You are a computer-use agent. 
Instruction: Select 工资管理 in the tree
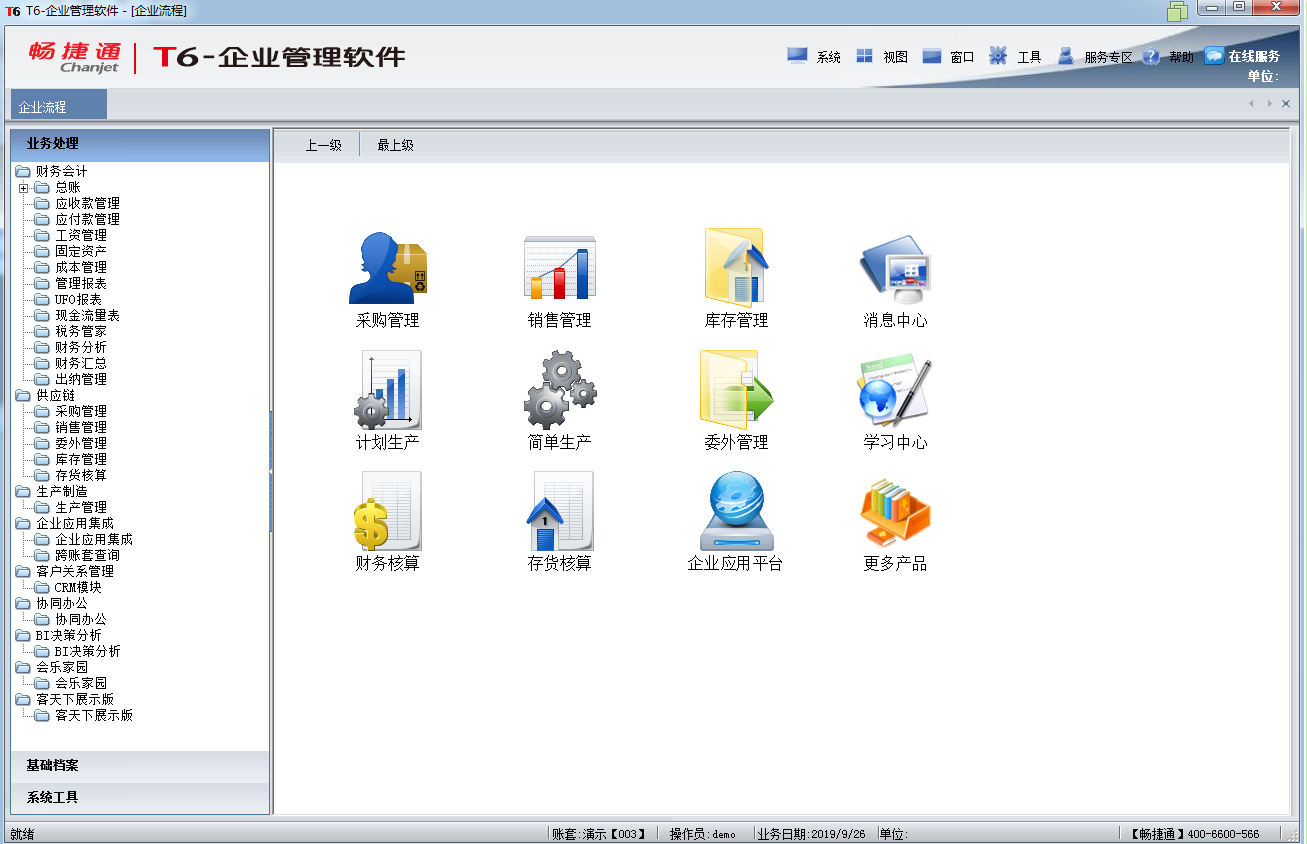point(81,235)
